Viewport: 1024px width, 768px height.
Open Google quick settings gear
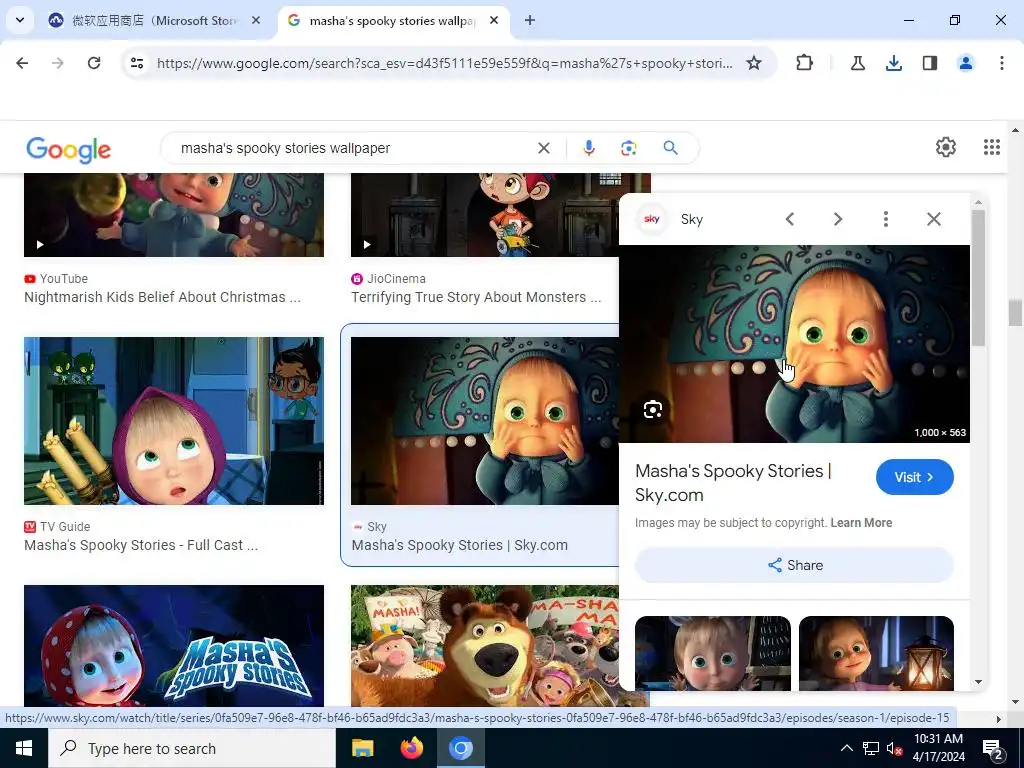(x=946, y=147)
